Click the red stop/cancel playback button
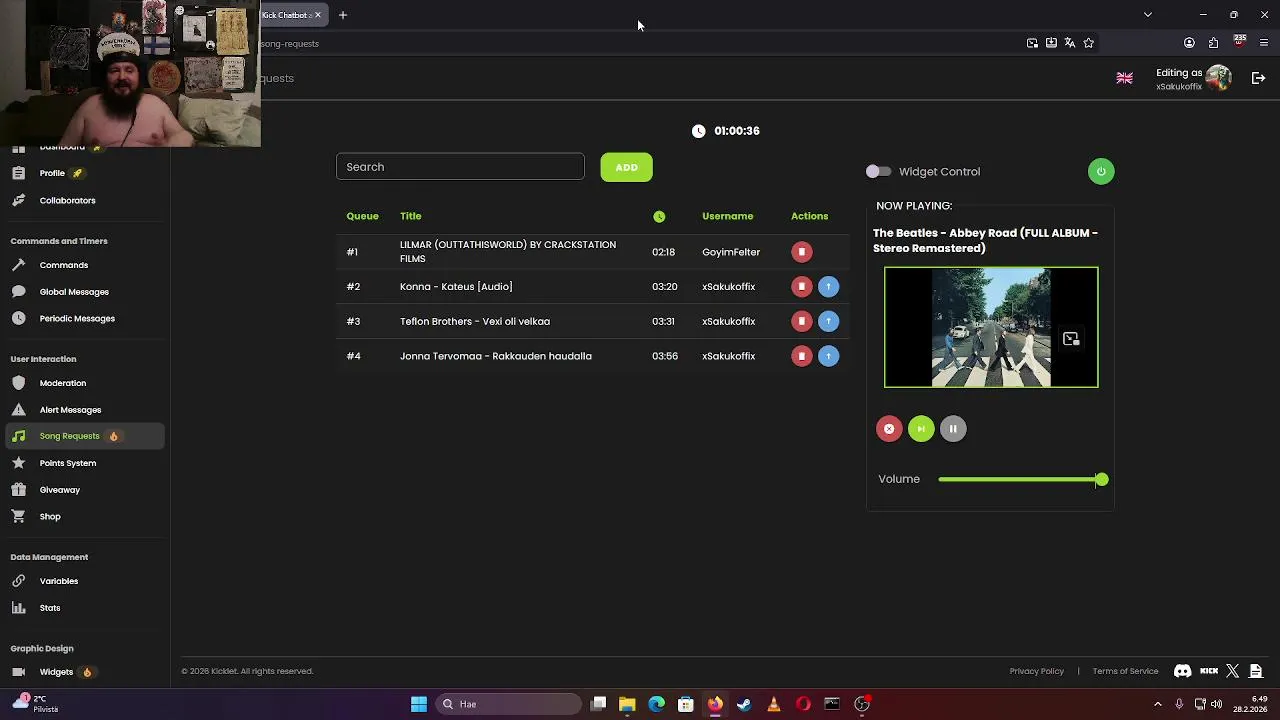1280x720 pixels. 889,429
